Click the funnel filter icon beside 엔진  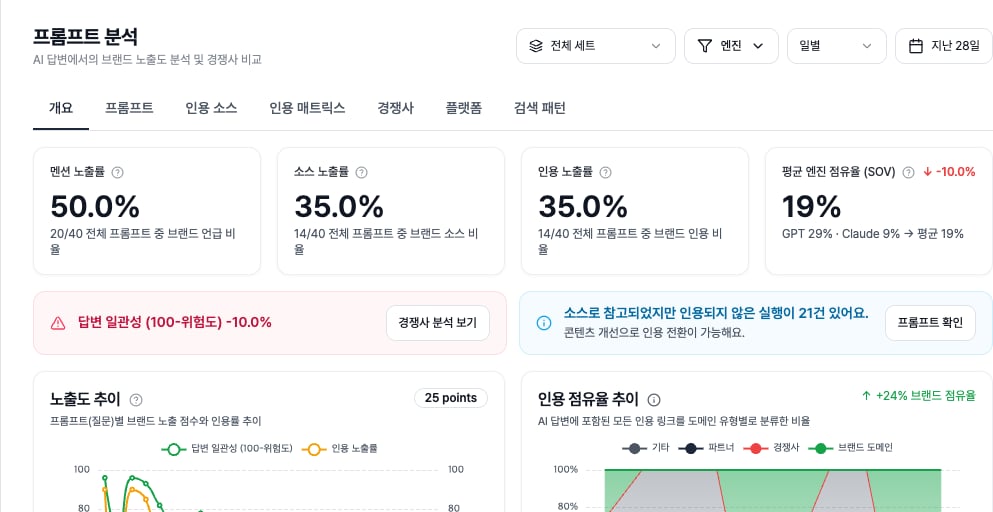(704, 46)
